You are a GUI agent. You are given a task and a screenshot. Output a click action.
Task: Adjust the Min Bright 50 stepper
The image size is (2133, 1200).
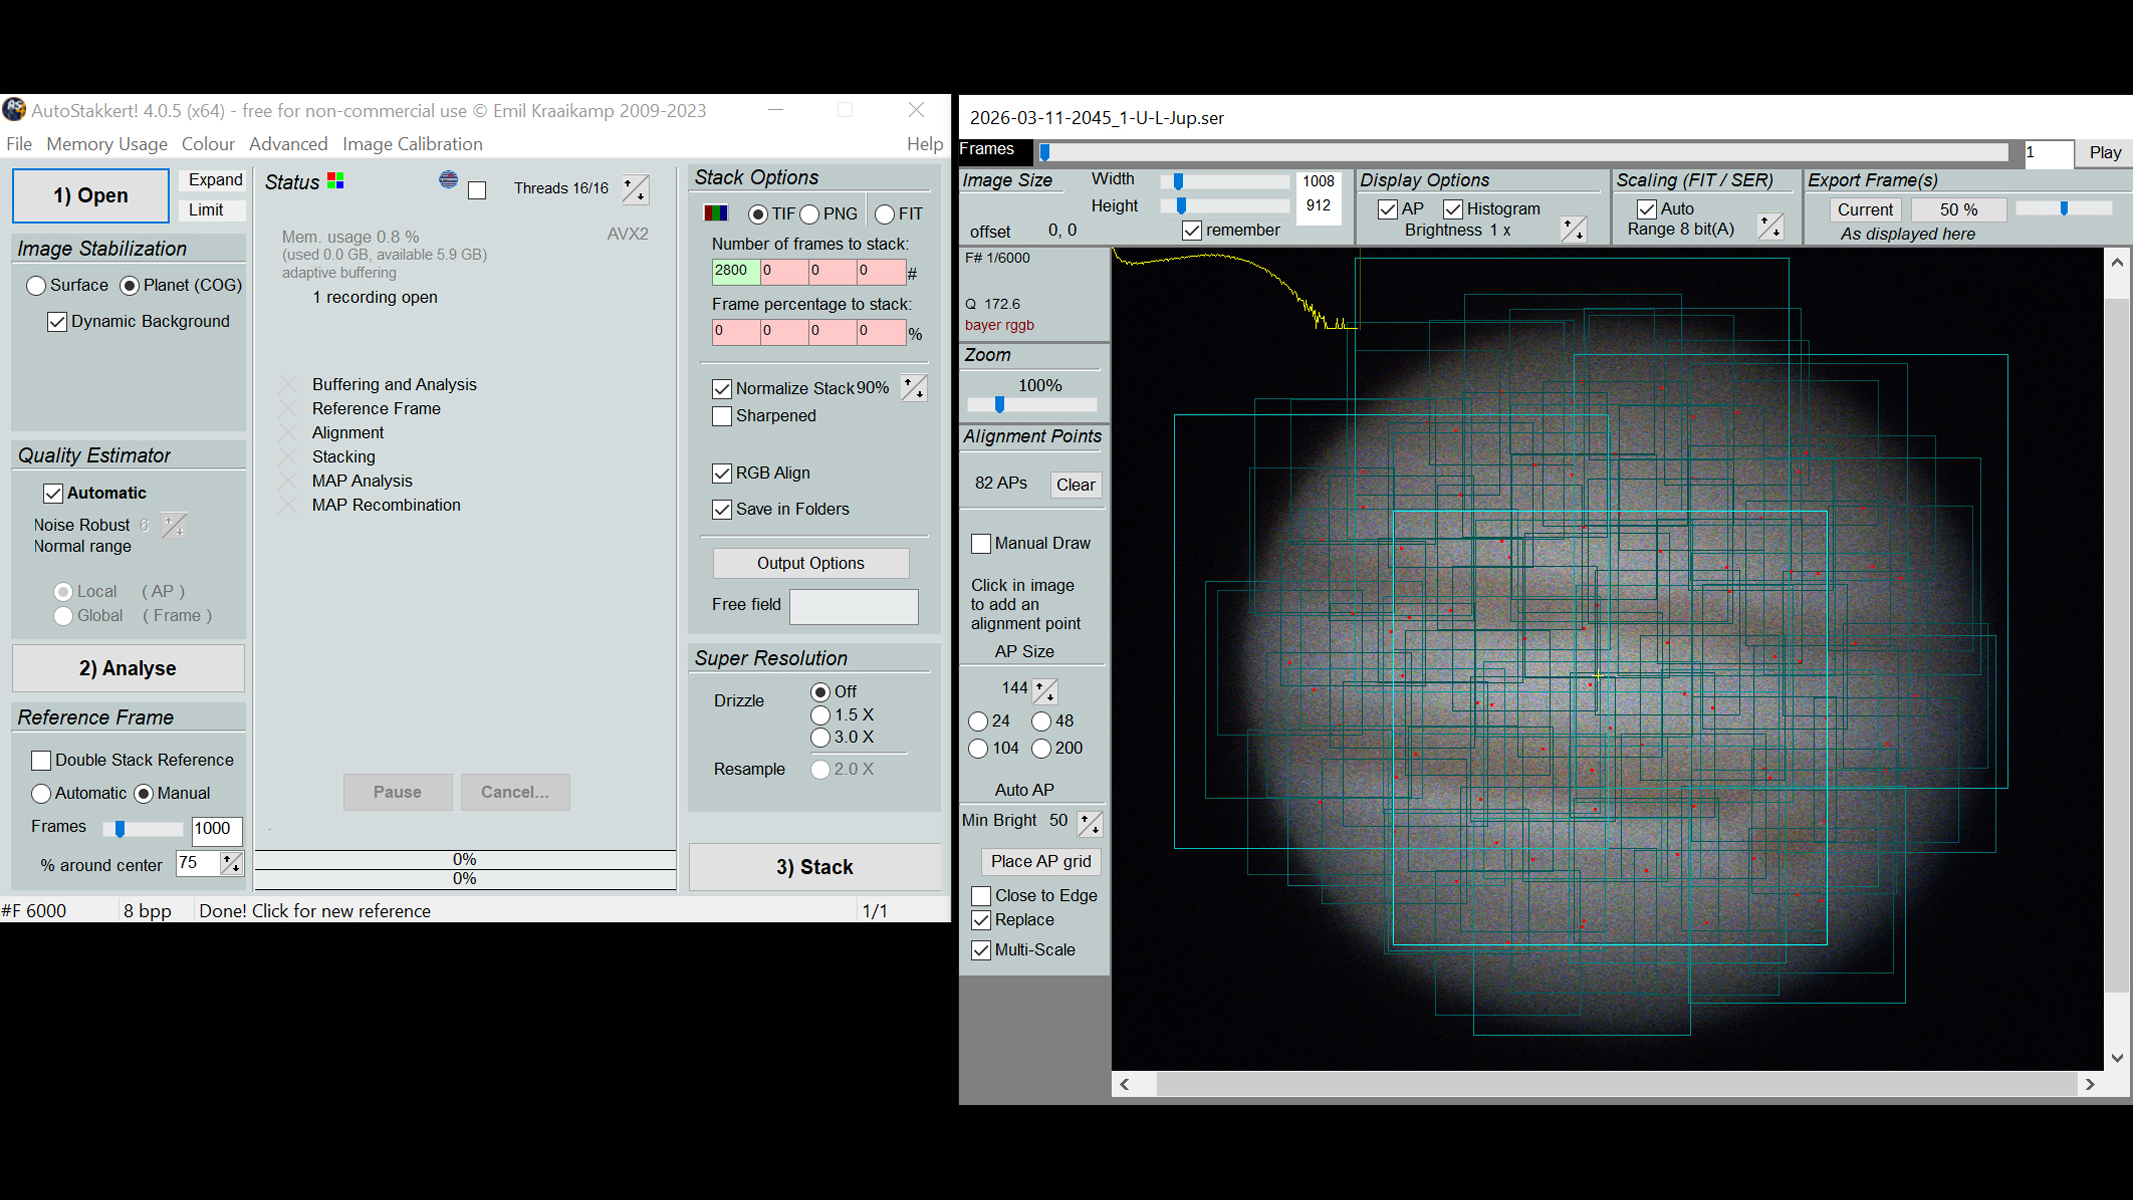1090,823
